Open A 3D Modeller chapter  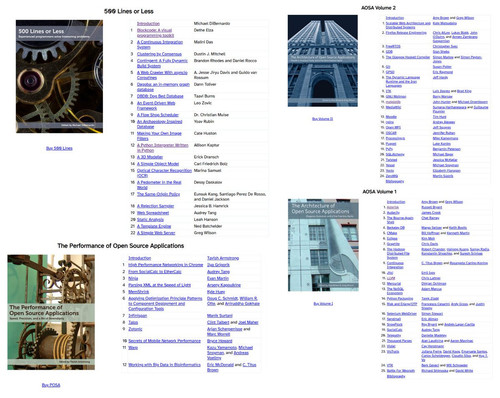(x=150, y=157)
